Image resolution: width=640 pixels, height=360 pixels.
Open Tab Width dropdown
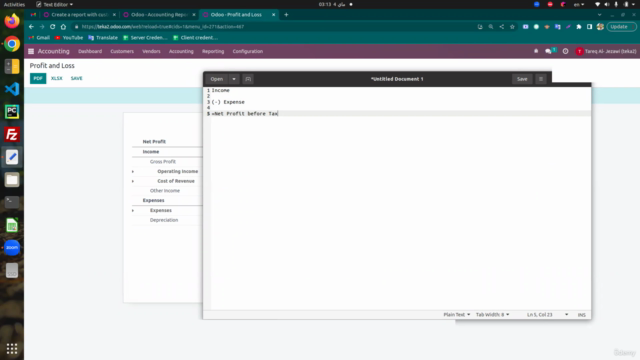click(x=492, y=315)
